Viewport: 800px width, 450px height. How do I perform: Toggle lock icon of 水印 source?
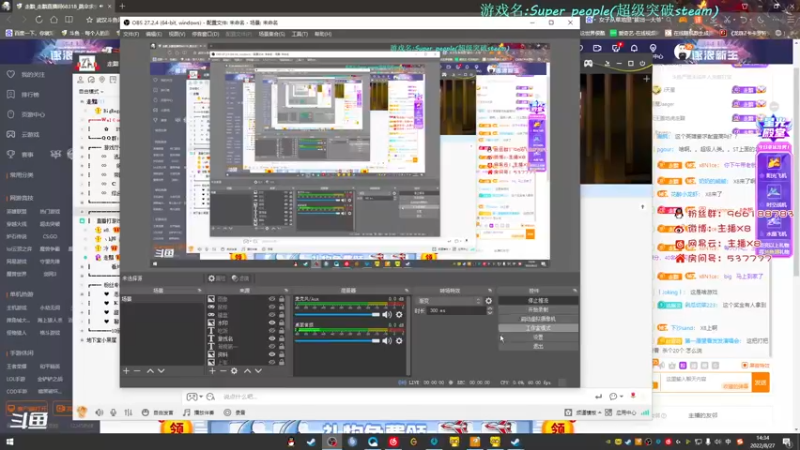point(282,323)
